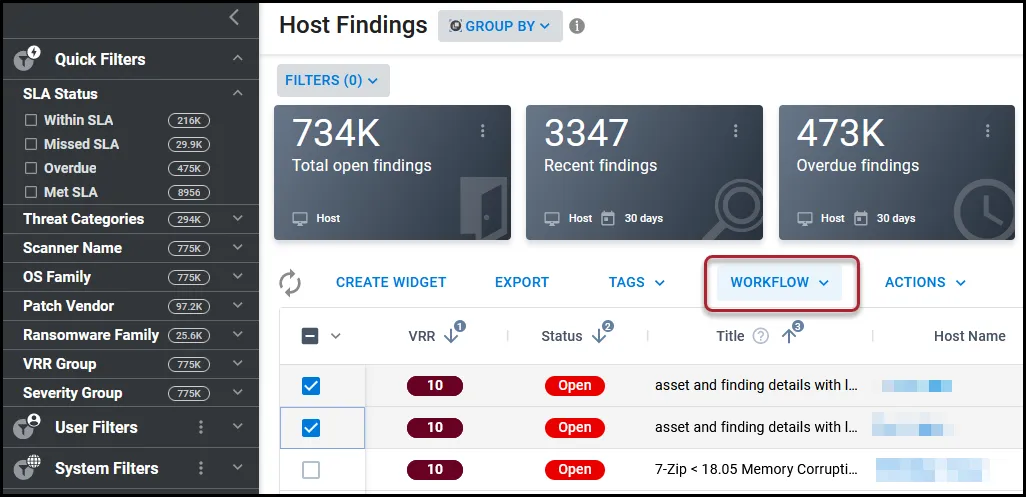Sort by Status column arrow
The width and height of the screenshot is (1026, 497).
tap(599, 335)
